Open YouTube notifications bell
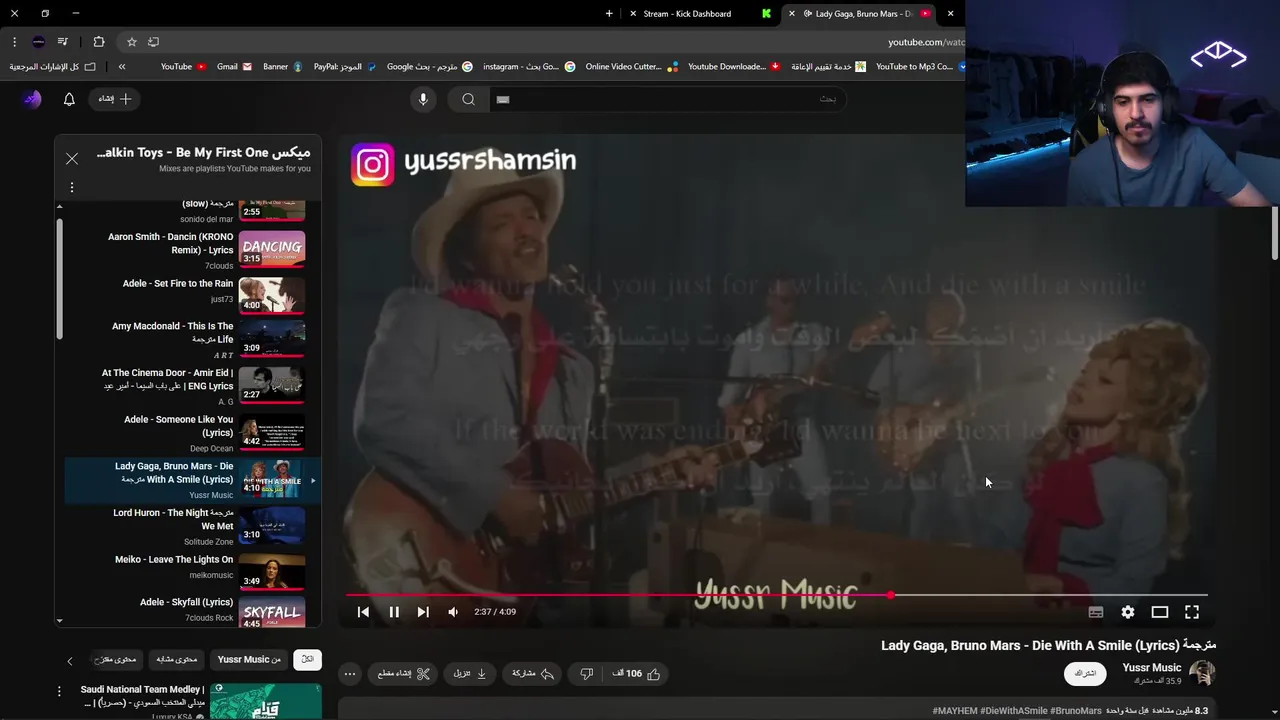Screen dimensions: 1280x720 click(69, 99)
